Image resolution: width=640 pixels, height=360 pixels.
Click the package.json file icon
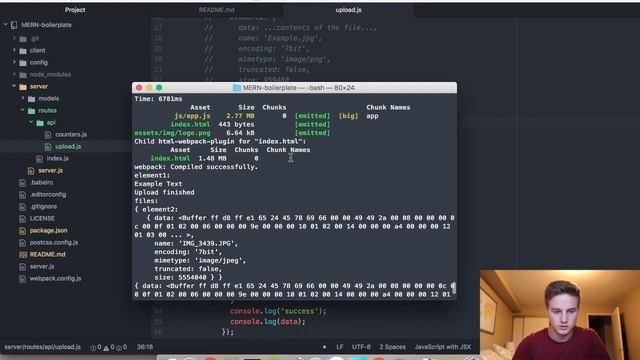(22, 231)
